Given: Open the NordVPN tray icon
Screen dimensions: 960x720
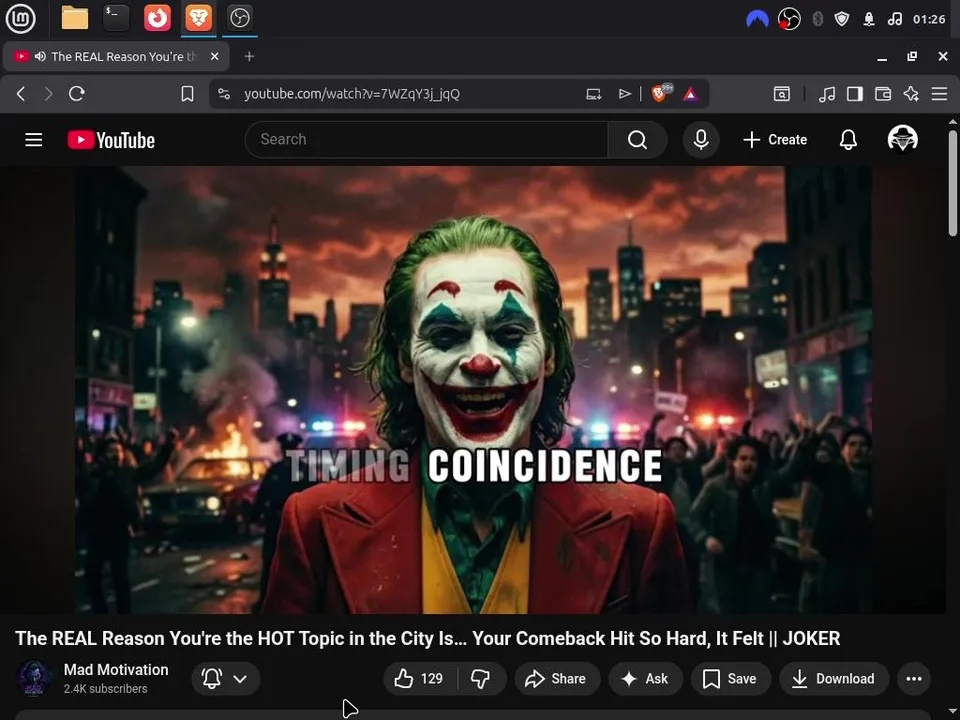Looking at the screenshot, I should click(x=757, y=20).
